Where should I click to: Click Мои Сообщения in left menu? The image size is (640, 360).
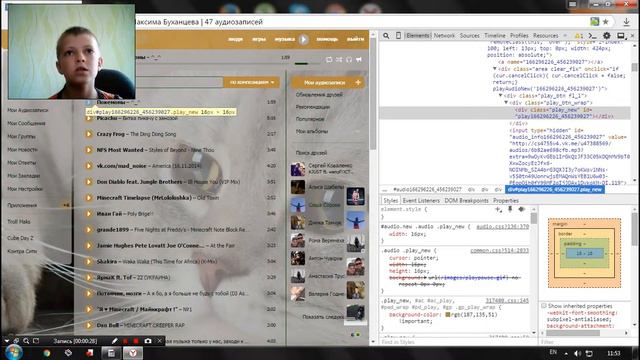26,123
